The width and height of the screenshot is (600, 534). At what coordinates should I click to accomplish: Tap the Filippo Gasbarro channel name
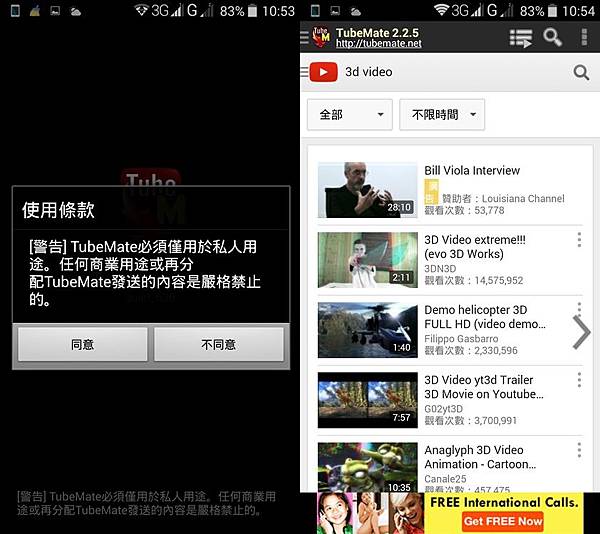tap(461, 339)
